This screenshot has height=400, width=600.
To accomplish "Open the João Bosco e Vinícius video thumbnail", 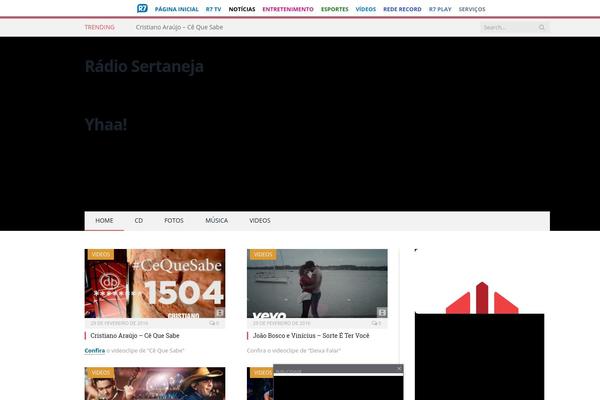I will point(317,284).
